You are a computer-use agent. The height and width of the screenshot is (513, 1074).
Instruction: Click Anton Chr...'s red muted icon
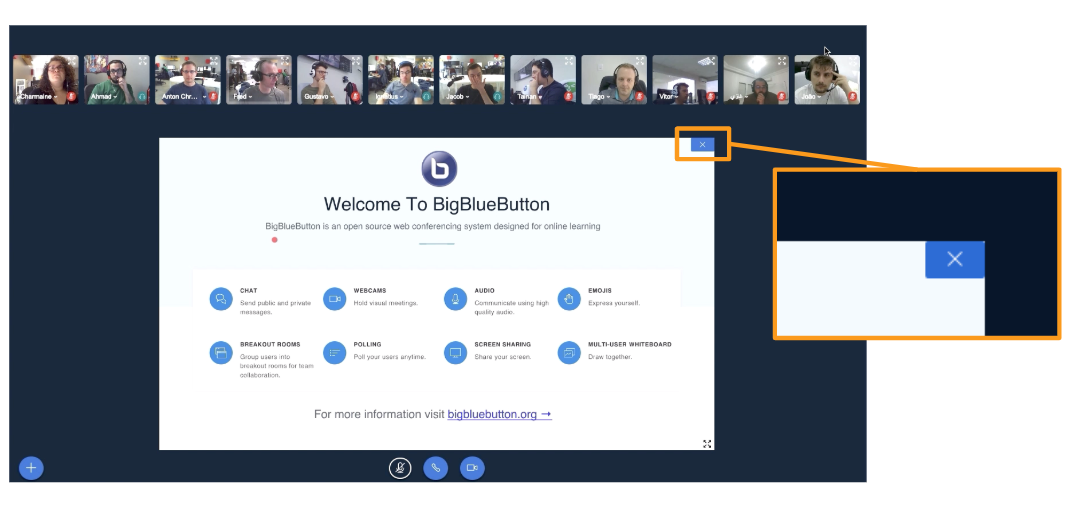click(x=213, y=97)
